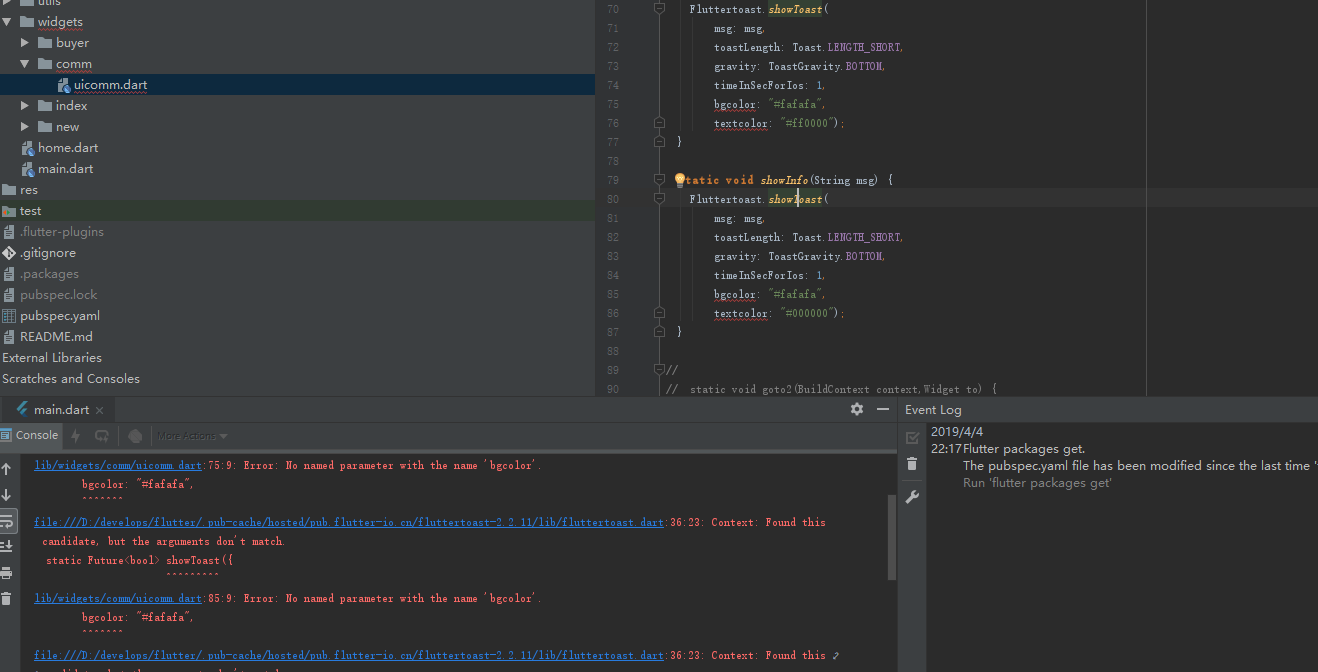This screenshot has height=672, width=1318.
Task: Click line number 88 in gutter
Action: (x=612, y=352)
